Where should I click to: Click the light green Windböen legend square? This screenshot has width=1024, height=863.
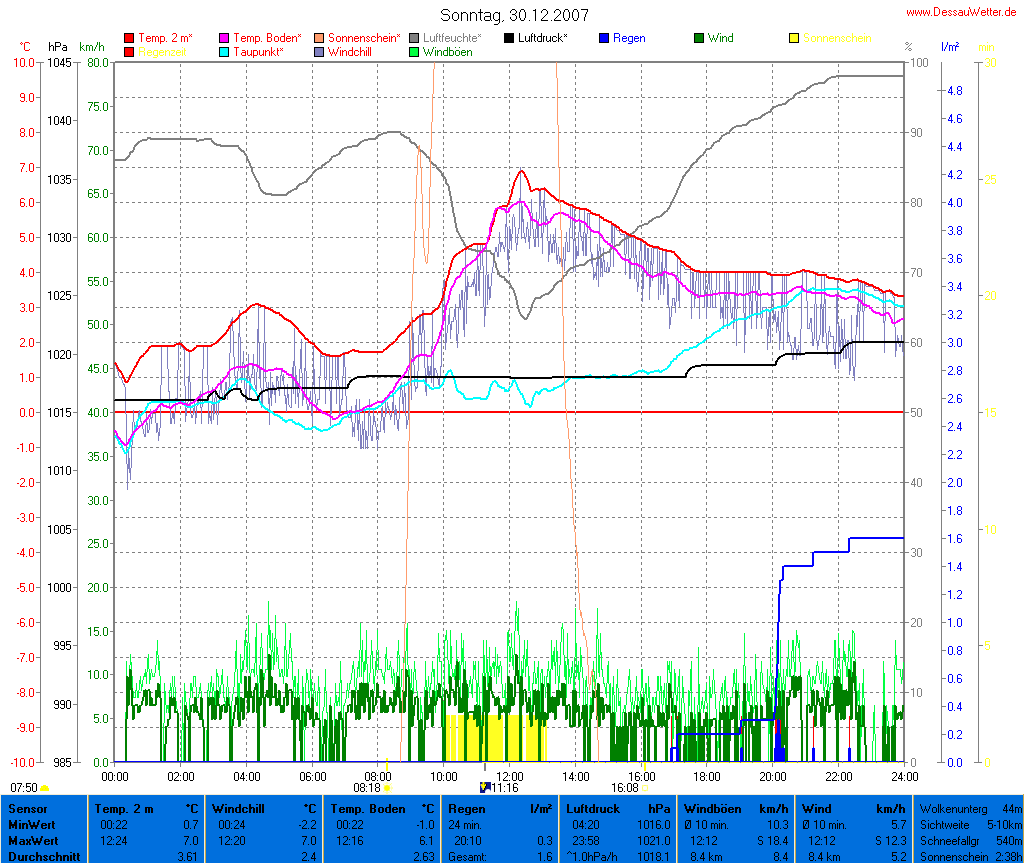[x=414, y=52]
